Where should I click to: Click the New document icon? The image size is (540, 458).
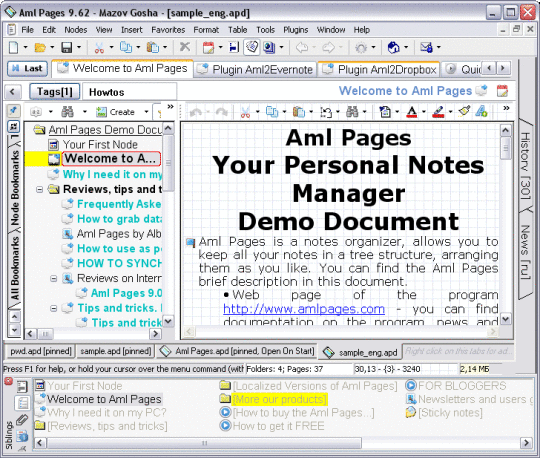[x=13, y=48]
